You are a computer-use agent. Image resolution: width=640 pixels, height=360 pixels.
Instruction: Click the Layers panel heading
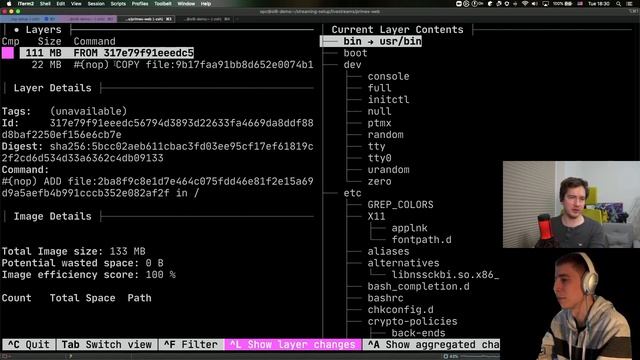(x=43, y=30)
